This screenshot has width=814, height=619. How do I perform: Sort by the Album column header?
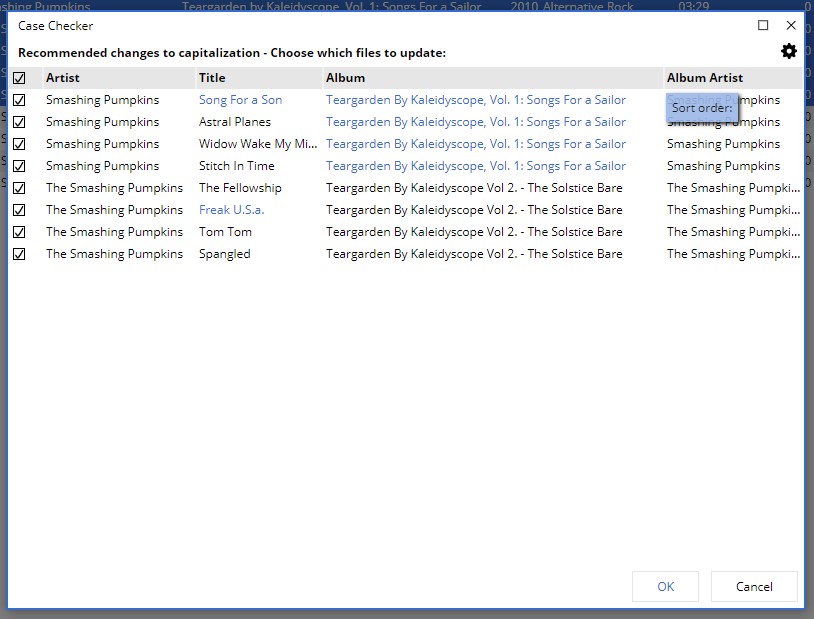(x=493, y=78)
